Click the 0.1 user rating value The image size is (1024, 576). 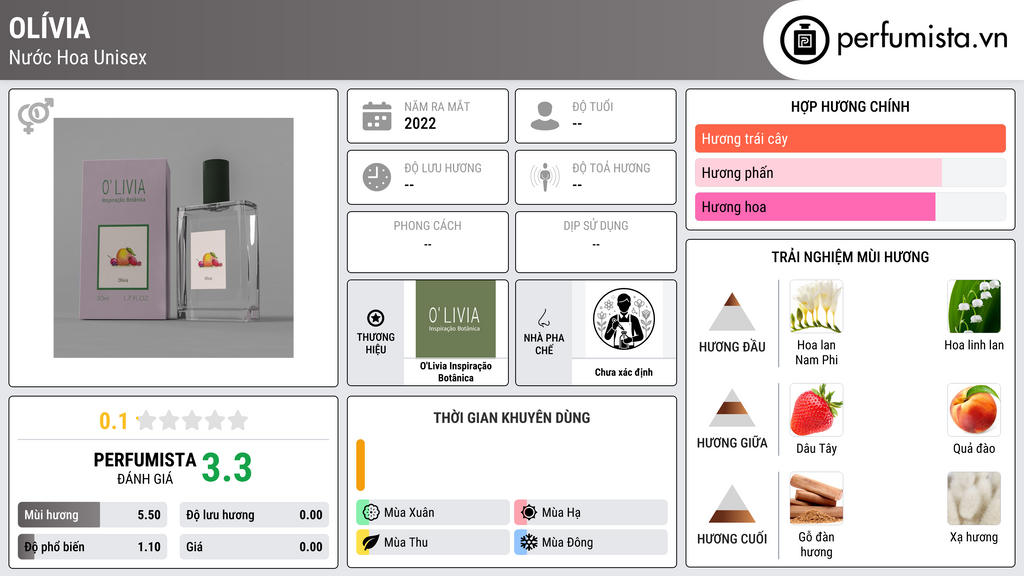pos(114,421)
